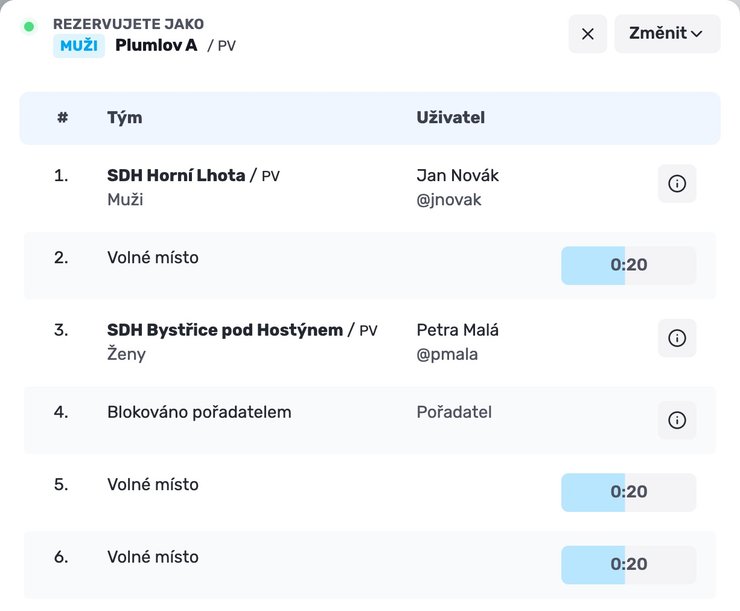Screen dimensions: 740x611
Task: Reserve free slot number 2 timer button
Action: (628, 265)
